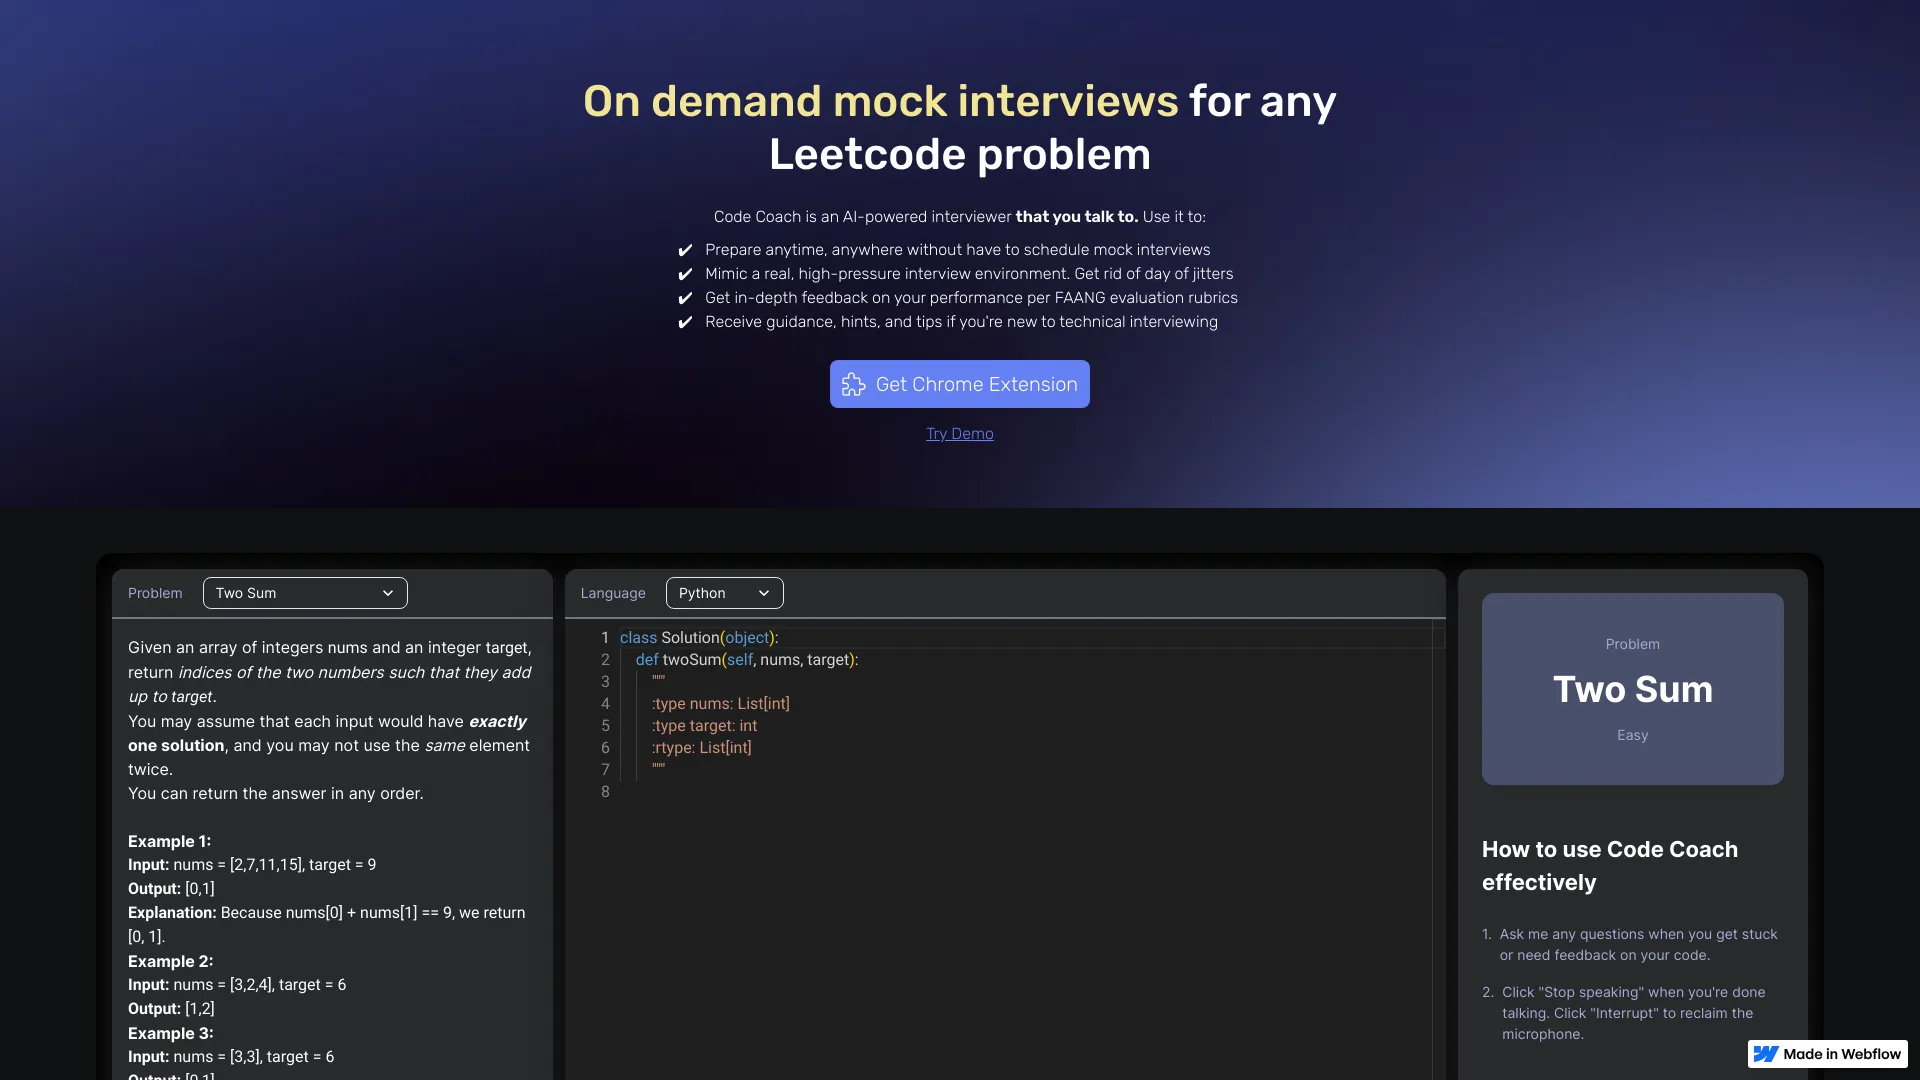Click the Made in Webflow badge
The height and width of the screenshot is (1080, 1920).
[1827, 1054]
